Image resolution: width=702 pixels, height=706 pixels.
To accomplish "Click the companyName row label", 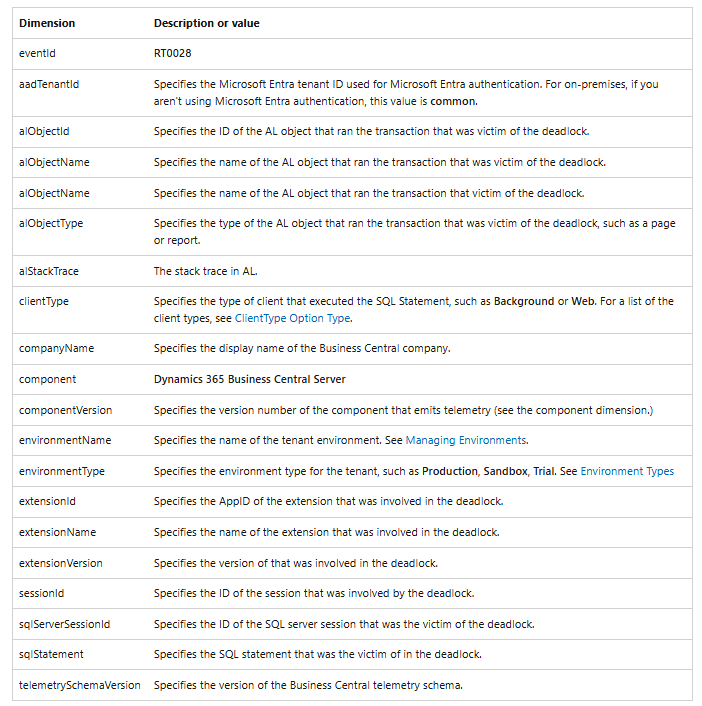I will point(56,348).
